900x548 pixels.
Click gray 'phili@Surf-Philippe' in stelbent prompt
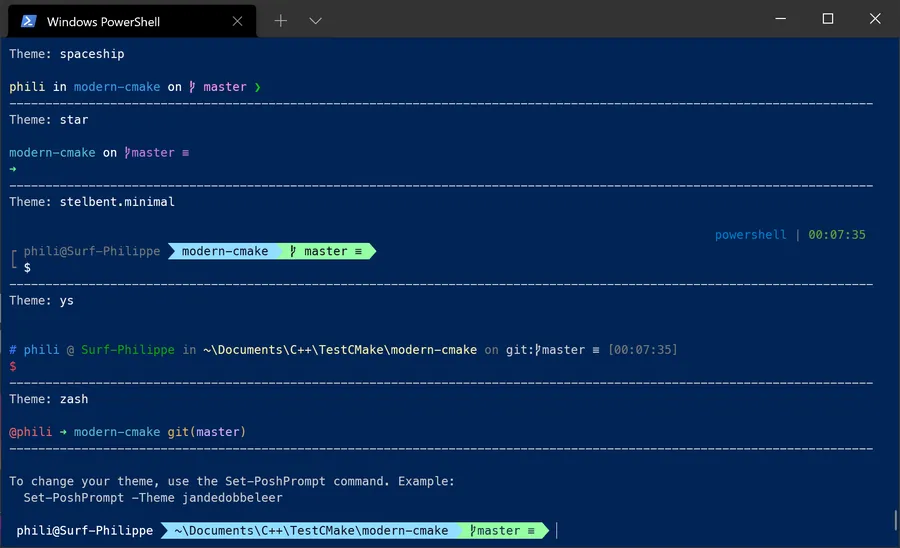pyautogui.click(x=92, y=251)
